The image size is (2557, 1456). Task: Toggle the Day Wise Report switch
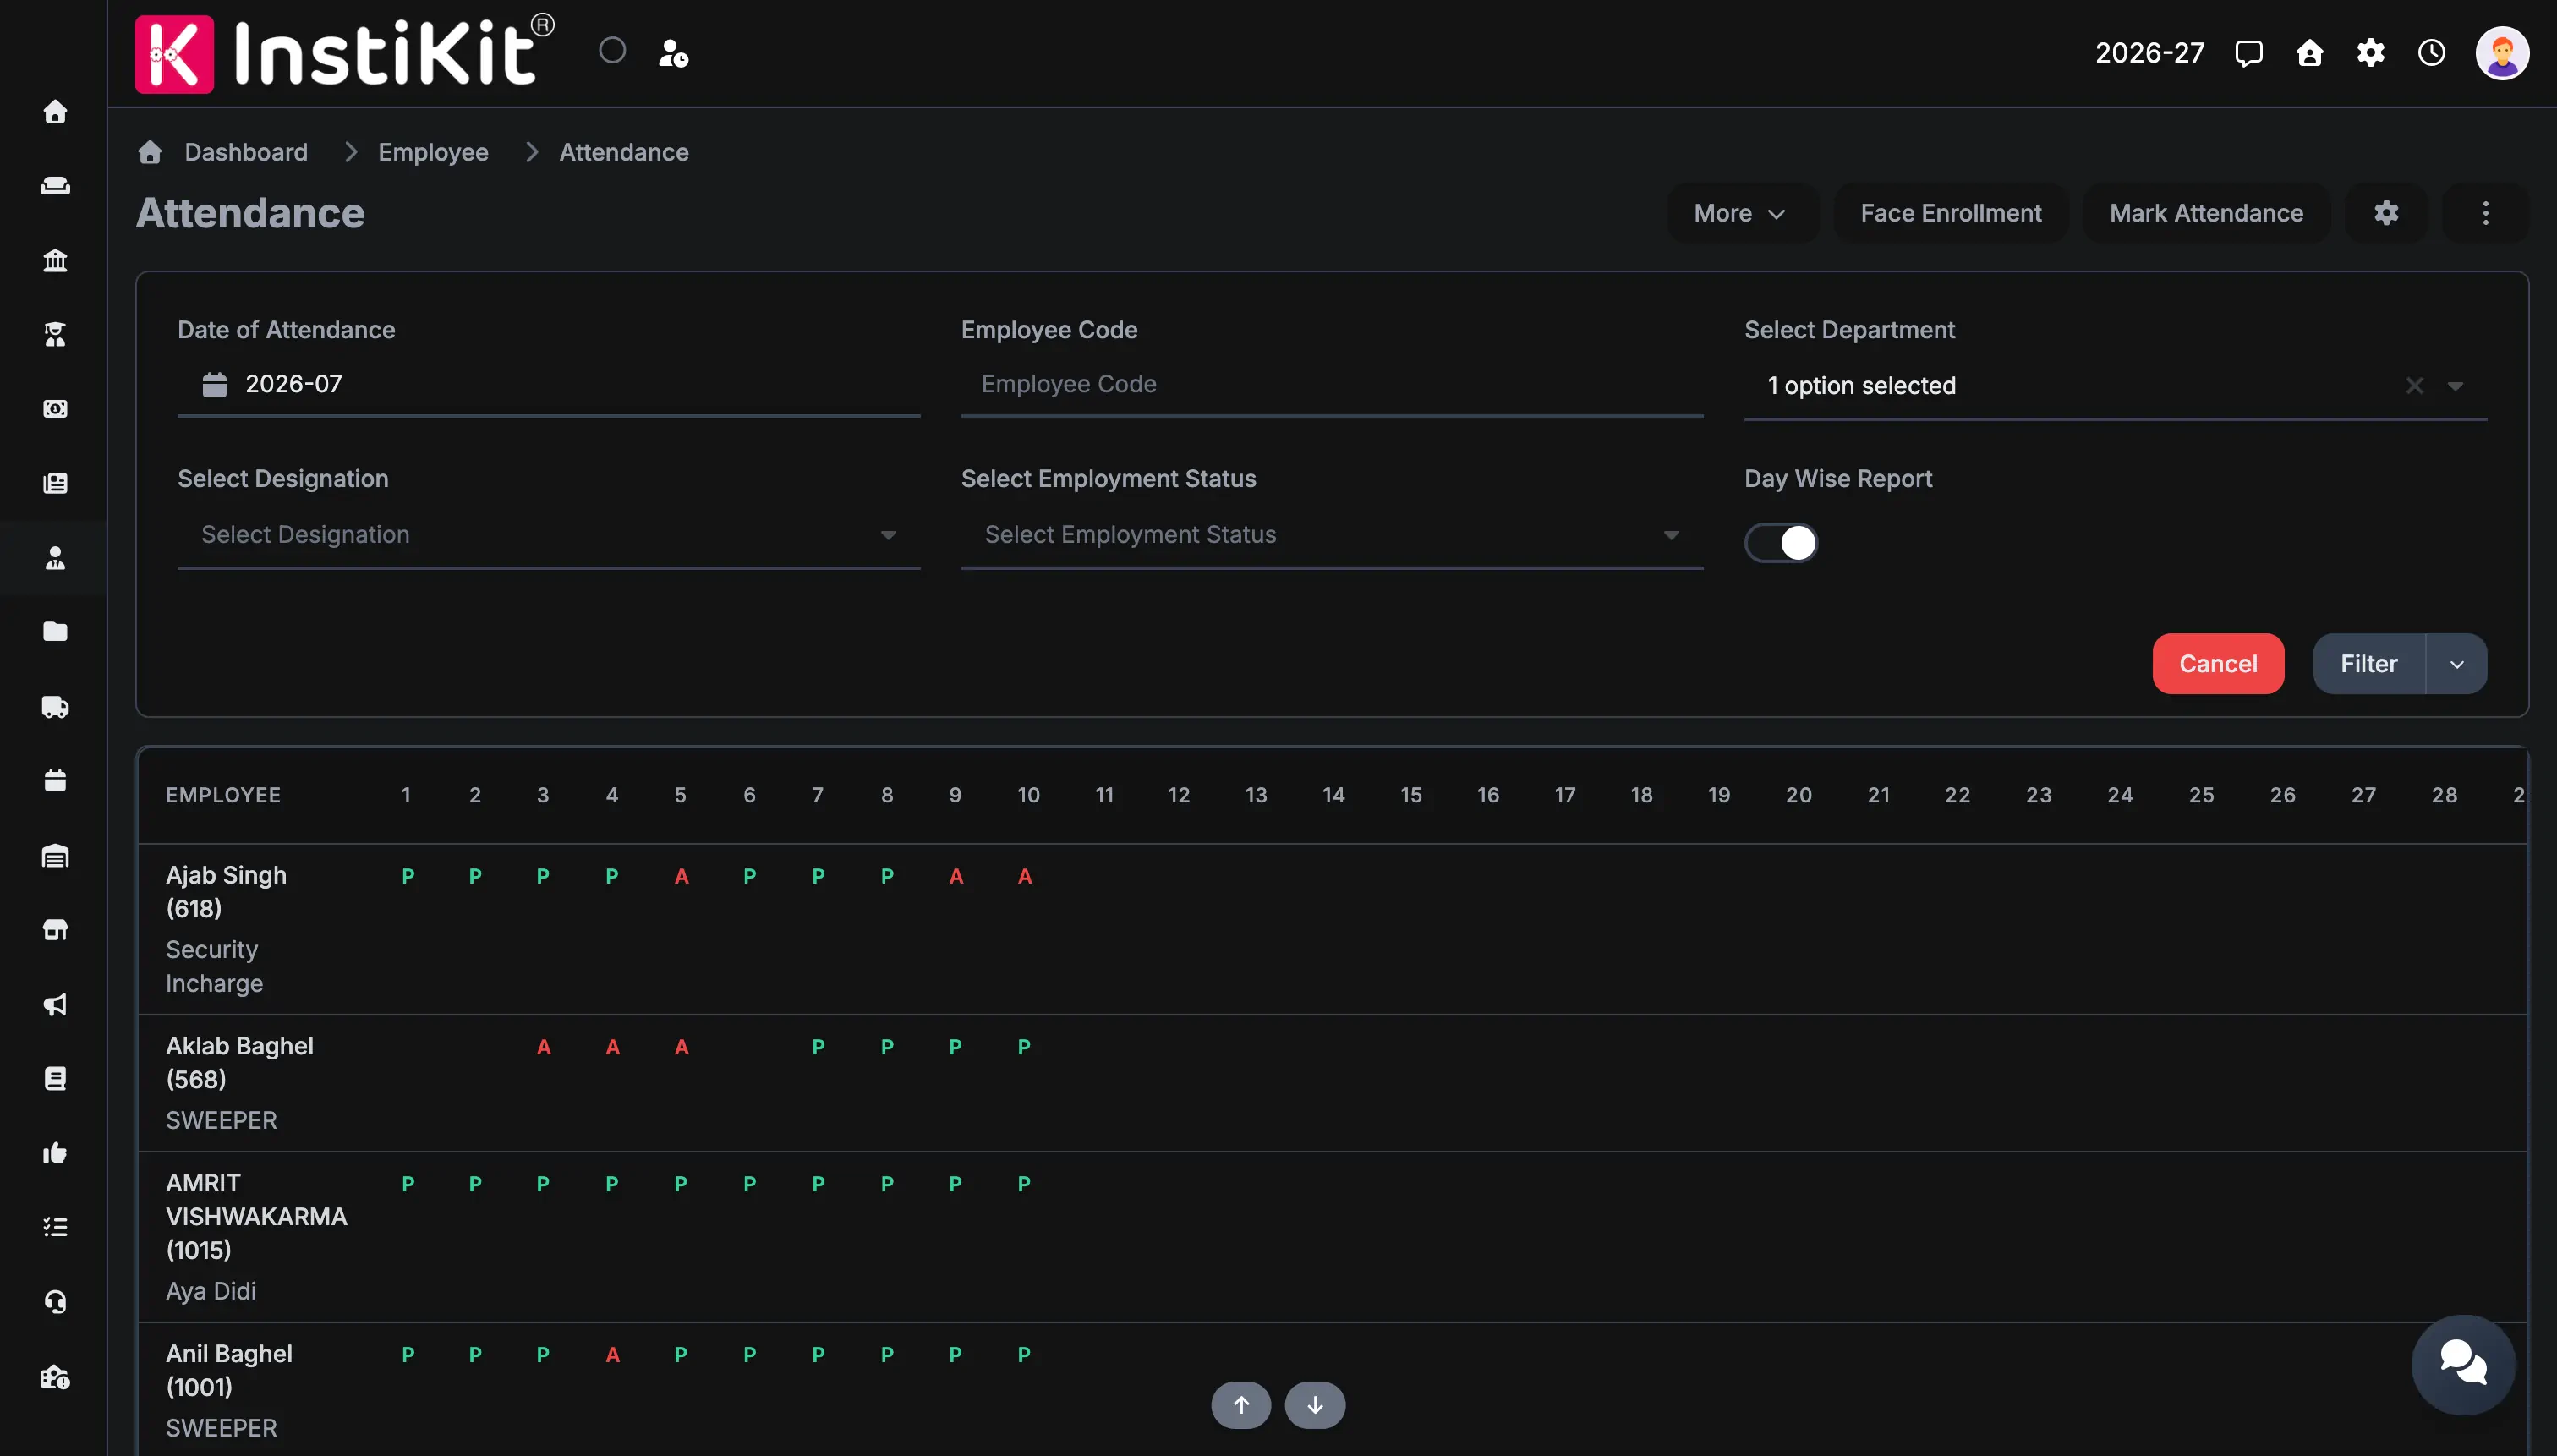(1780, 543)
